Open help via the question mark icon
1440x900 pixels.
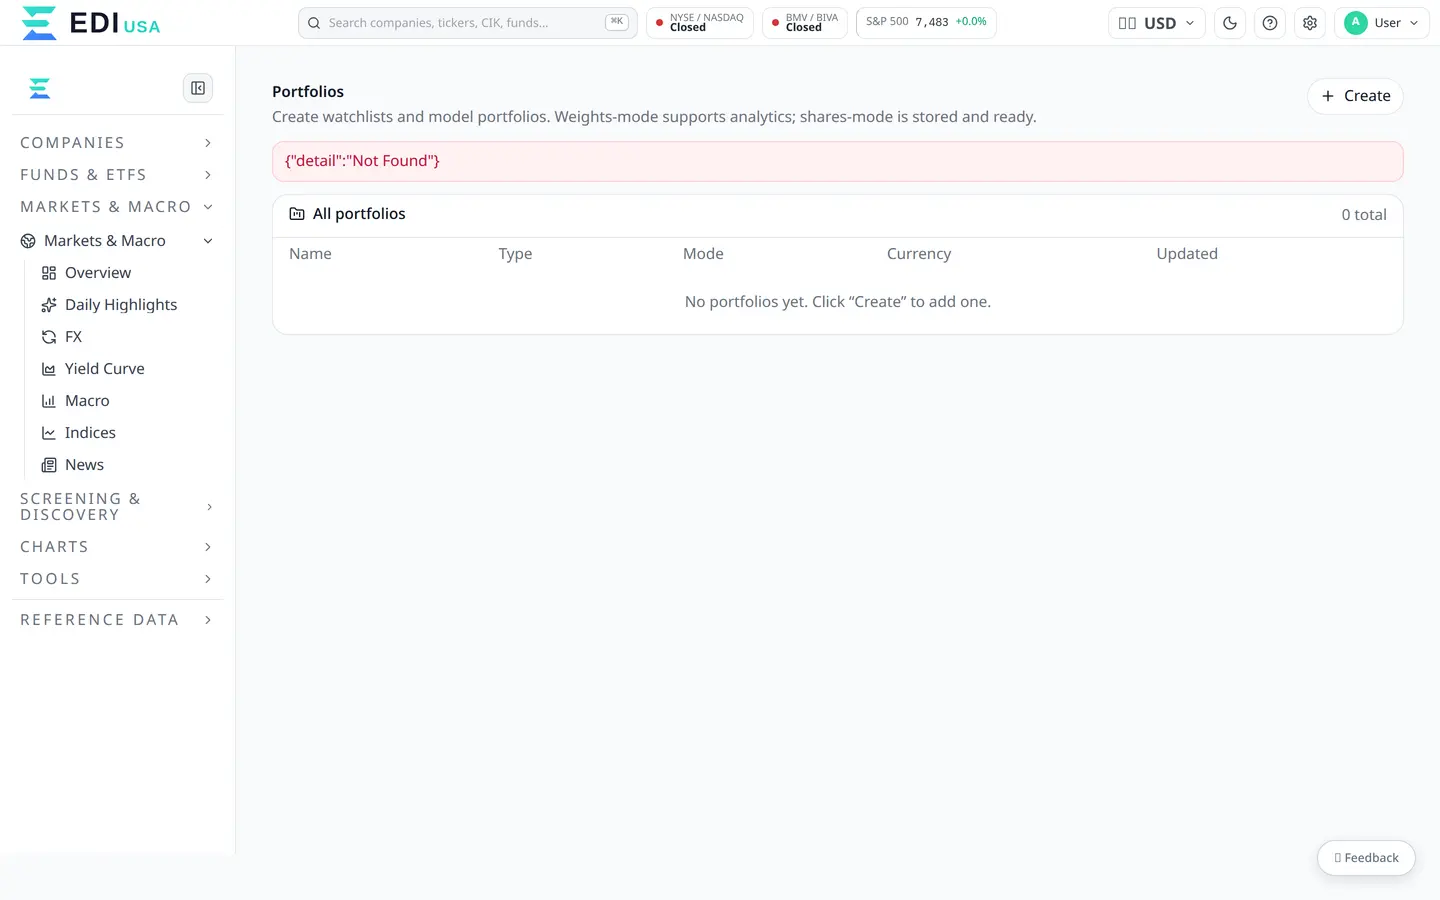point(1270,23)
